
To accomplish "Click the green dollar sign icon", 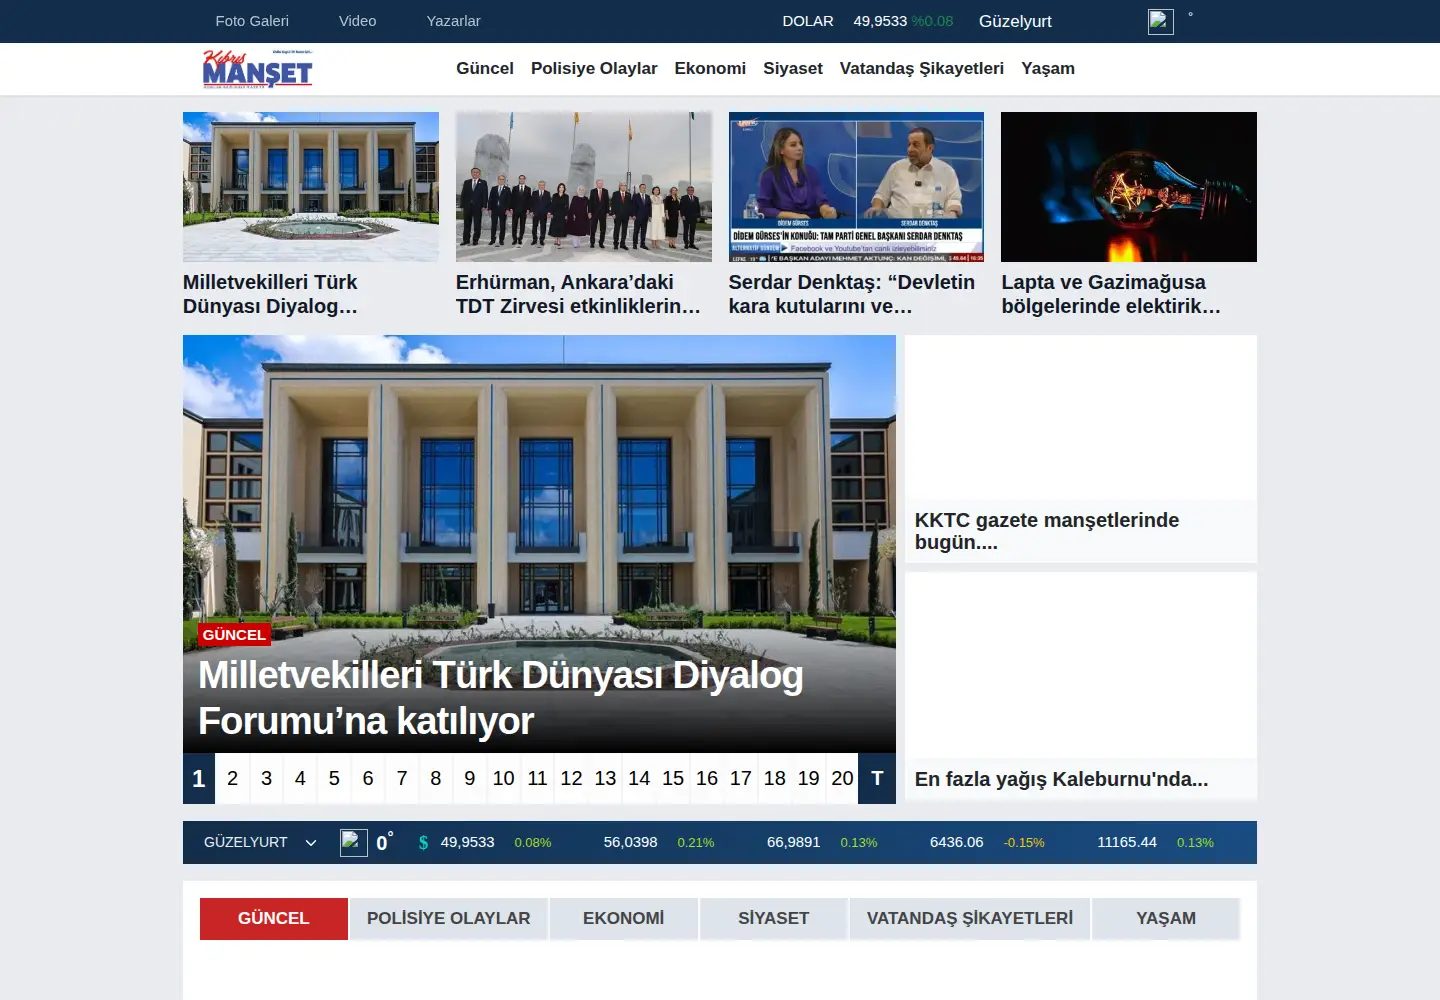I will [x=423, y=843].
